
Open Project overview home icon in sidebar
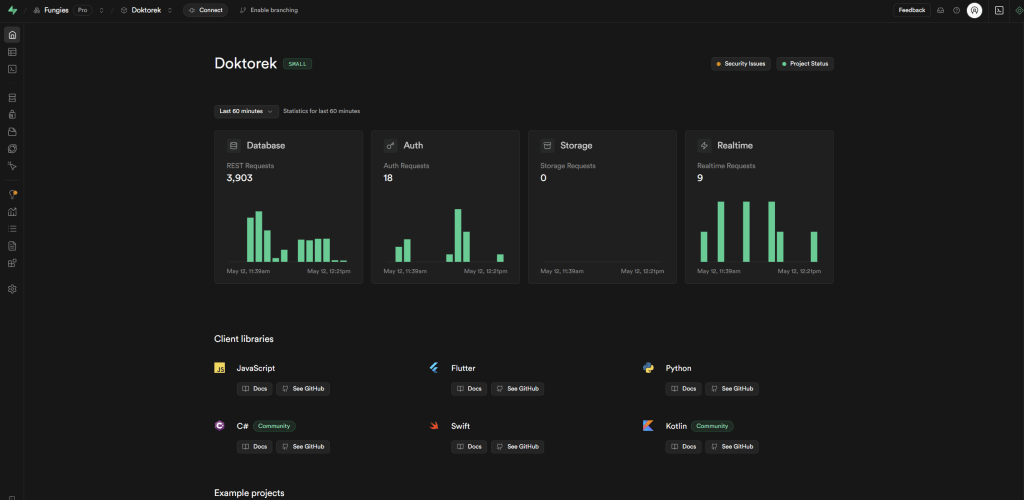(12, 35)
